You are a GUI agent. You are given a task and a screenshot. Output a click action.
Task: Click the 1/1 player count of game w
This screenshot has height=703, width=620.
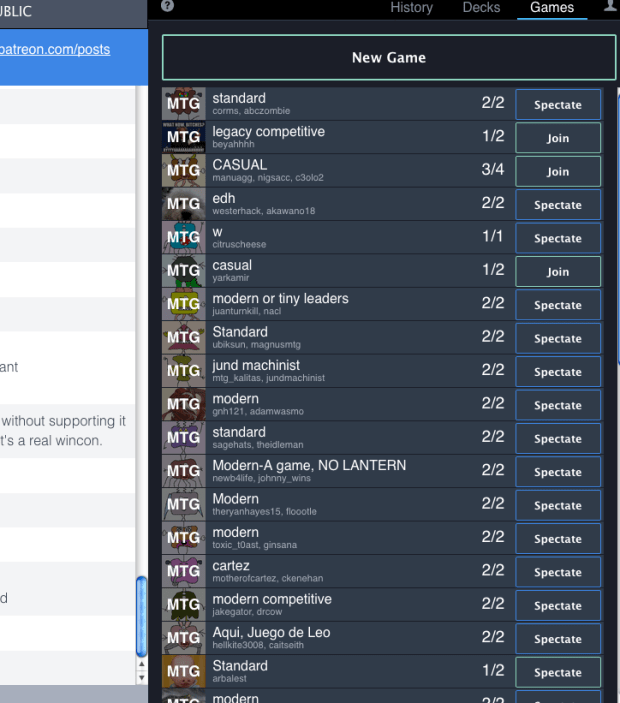(x=493, y=236)
